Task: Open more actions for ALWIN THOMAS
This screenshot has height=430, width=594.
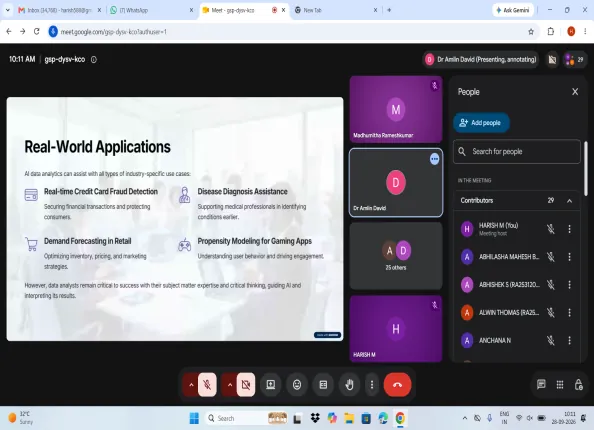Action: coord(569,313)
